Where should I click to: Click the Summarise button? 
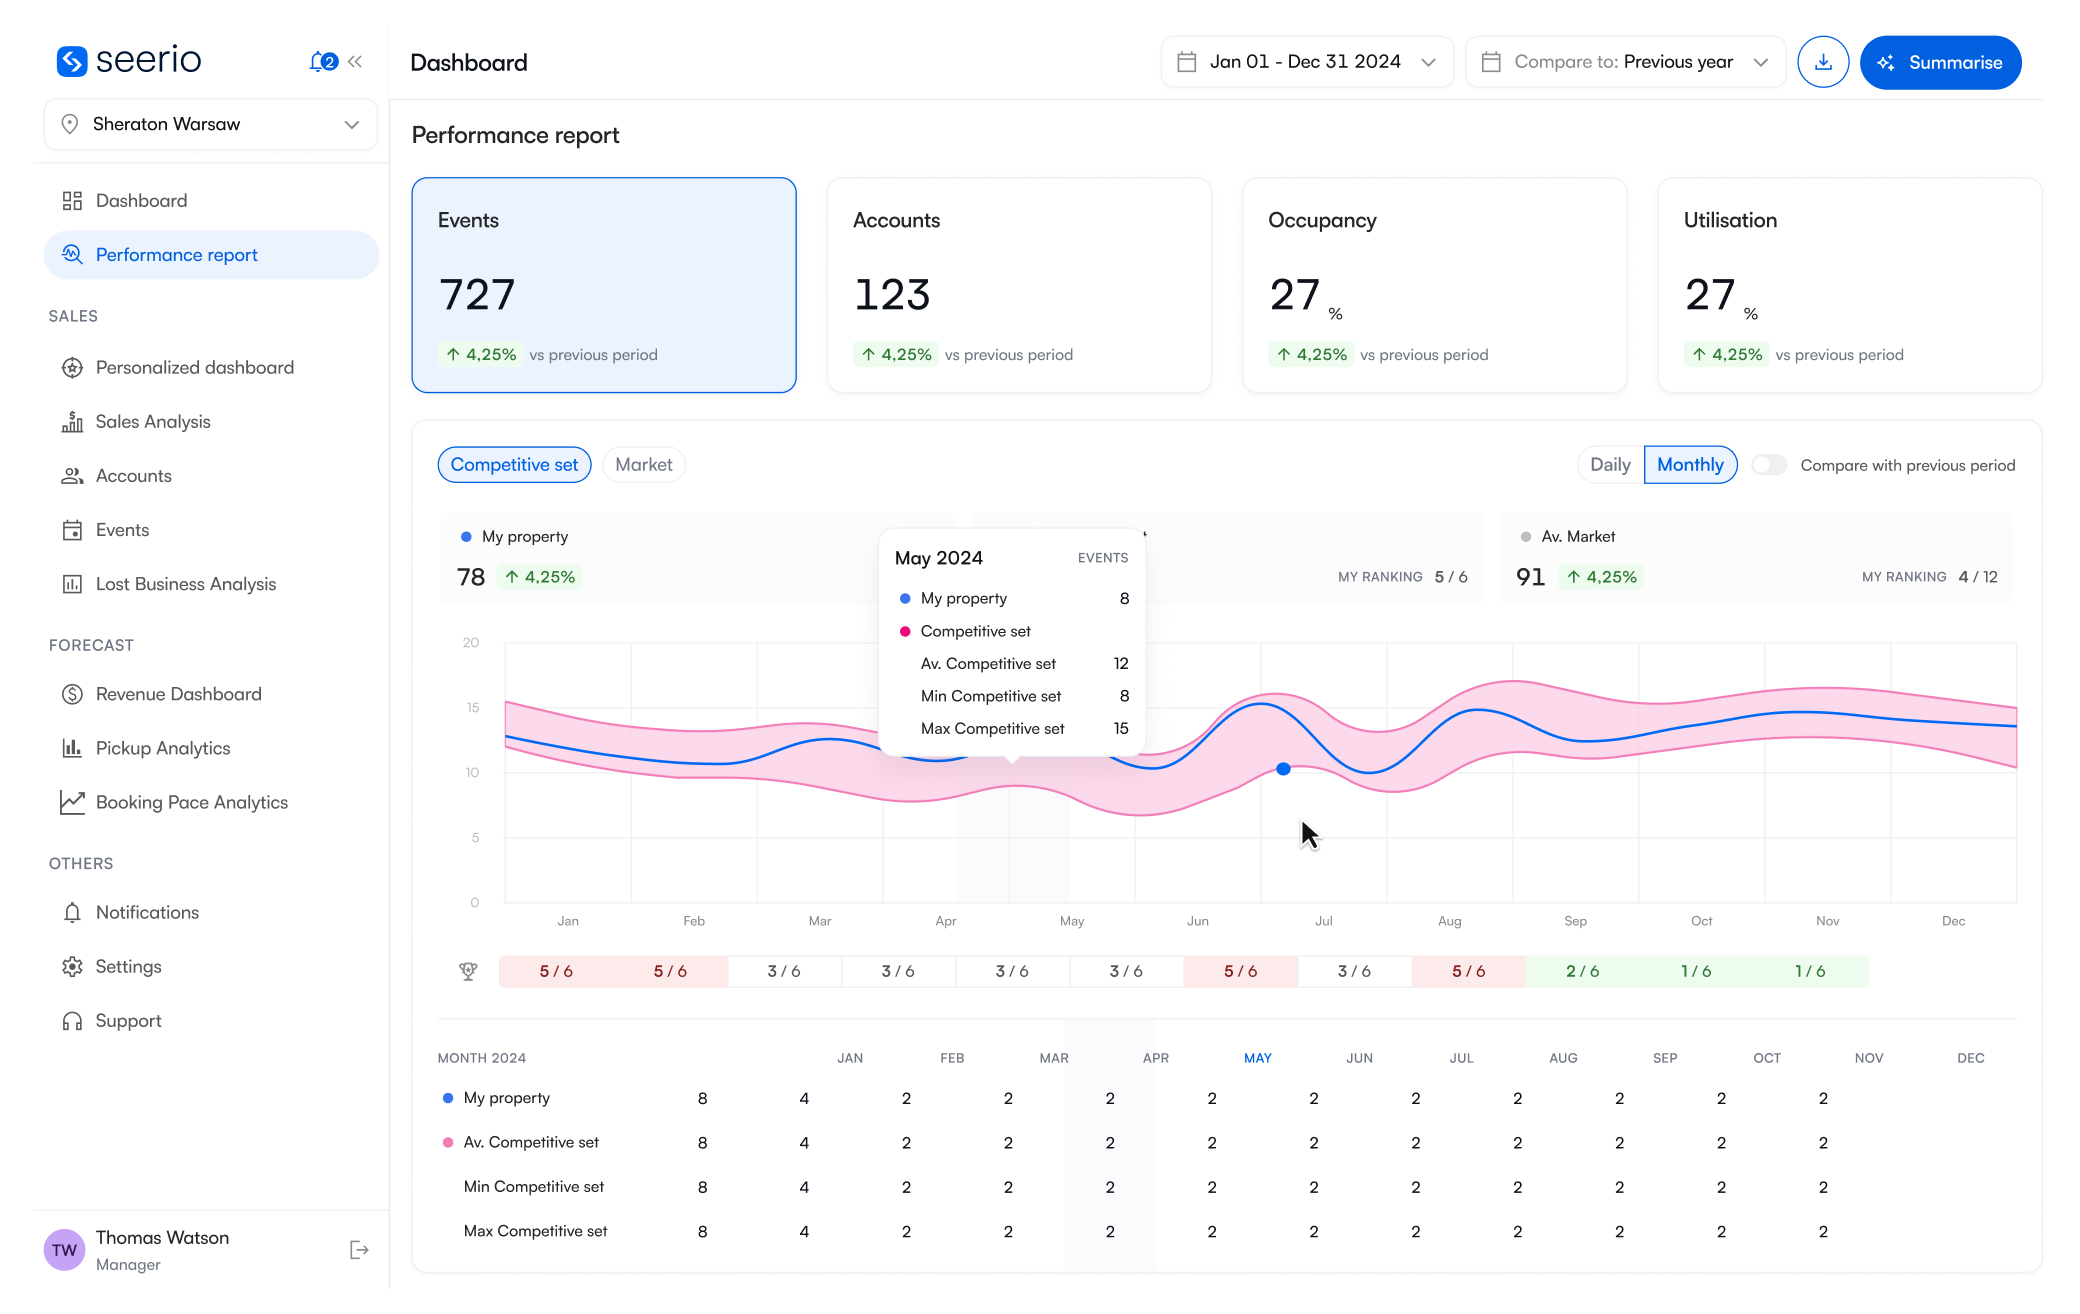coord(1940,61)
